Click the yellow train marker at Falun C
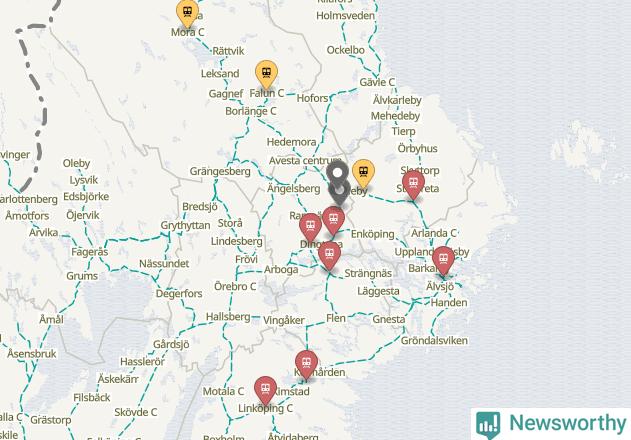631x440 pixels. coord(266,74)
